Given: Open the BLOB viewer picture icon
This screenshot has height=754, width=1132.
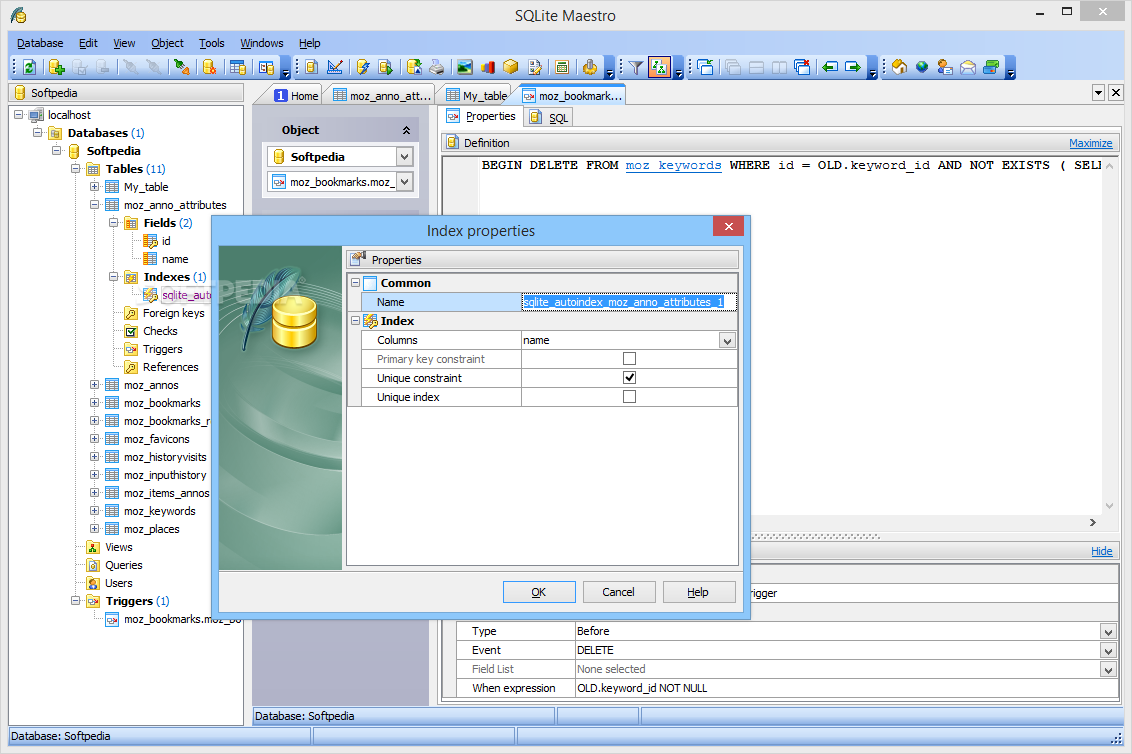Looking at the screenshot, I should click(x=465, y=67).
